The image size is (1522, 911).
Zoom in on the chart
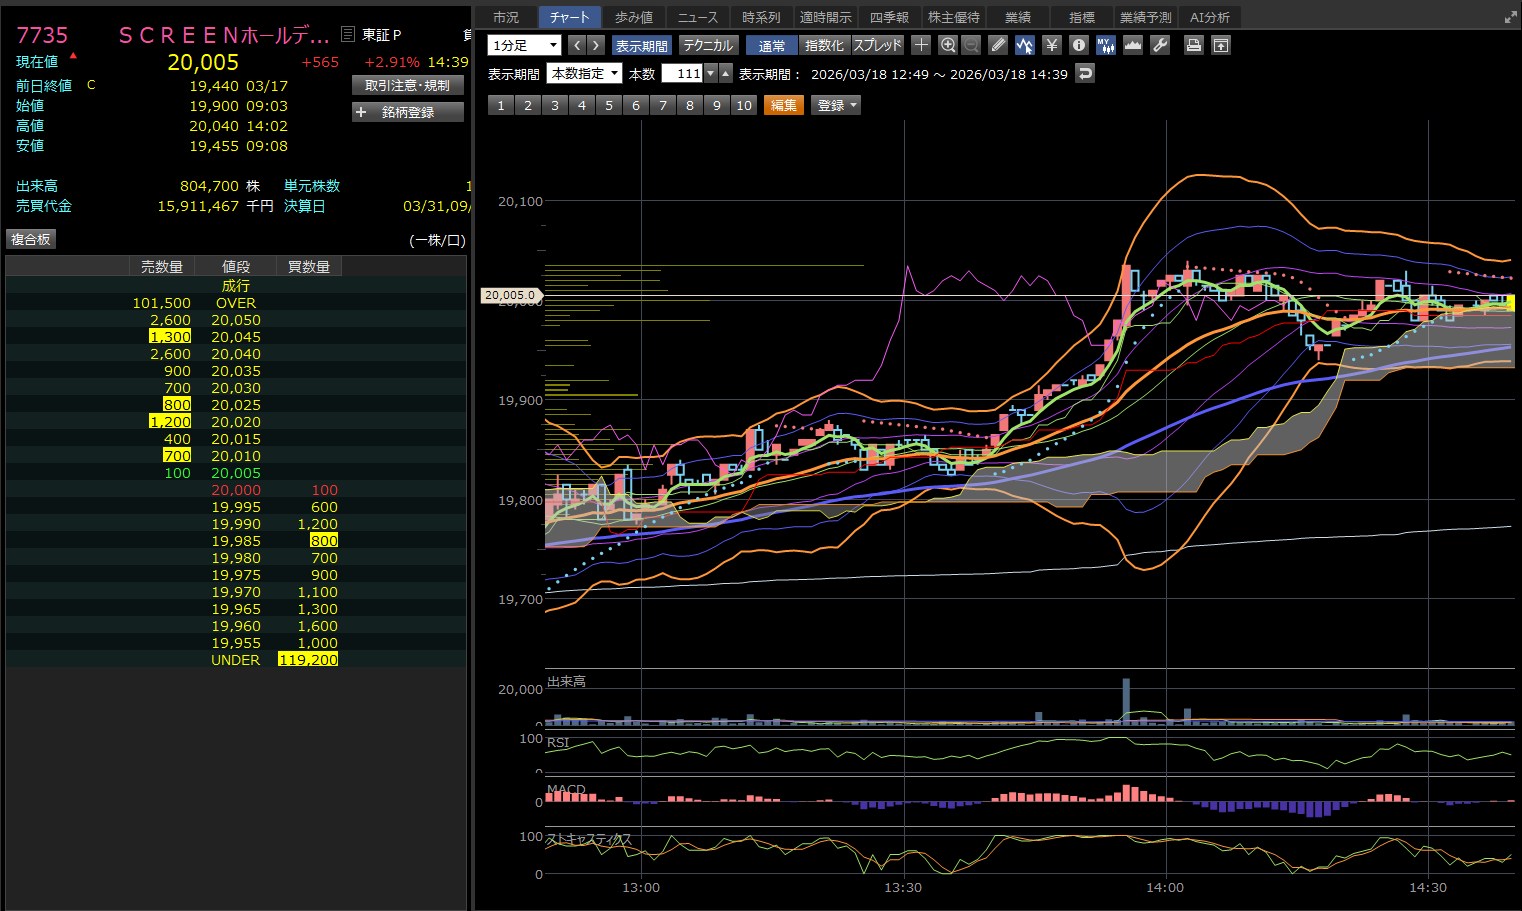click(948, 45)
